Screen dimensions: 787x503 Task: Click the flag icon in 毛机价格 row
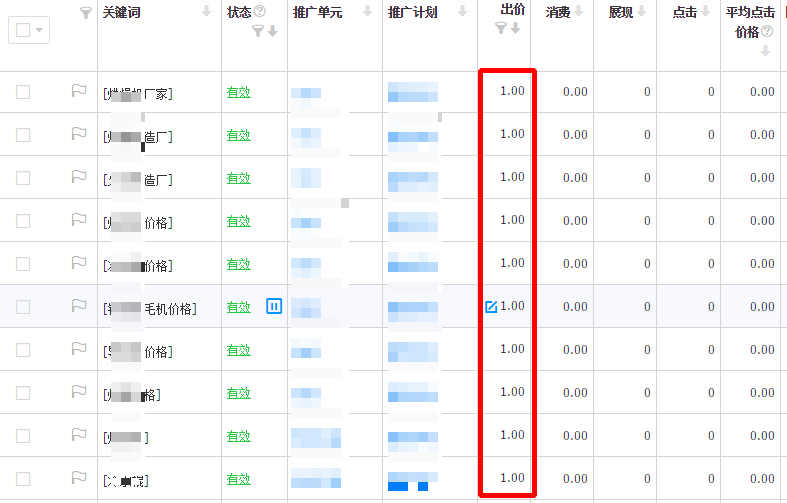pos(78,307)
